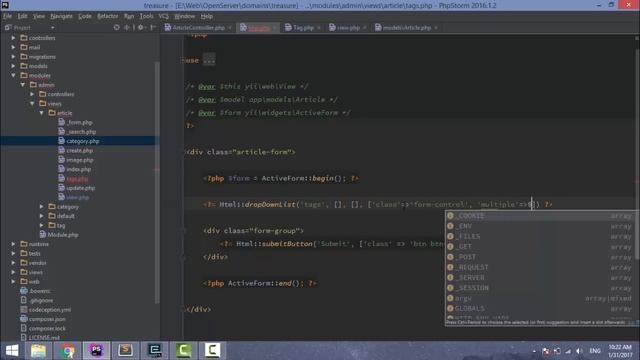Open the View menu
This screenshot has height=360, width=640.
(x=39, y=16)
